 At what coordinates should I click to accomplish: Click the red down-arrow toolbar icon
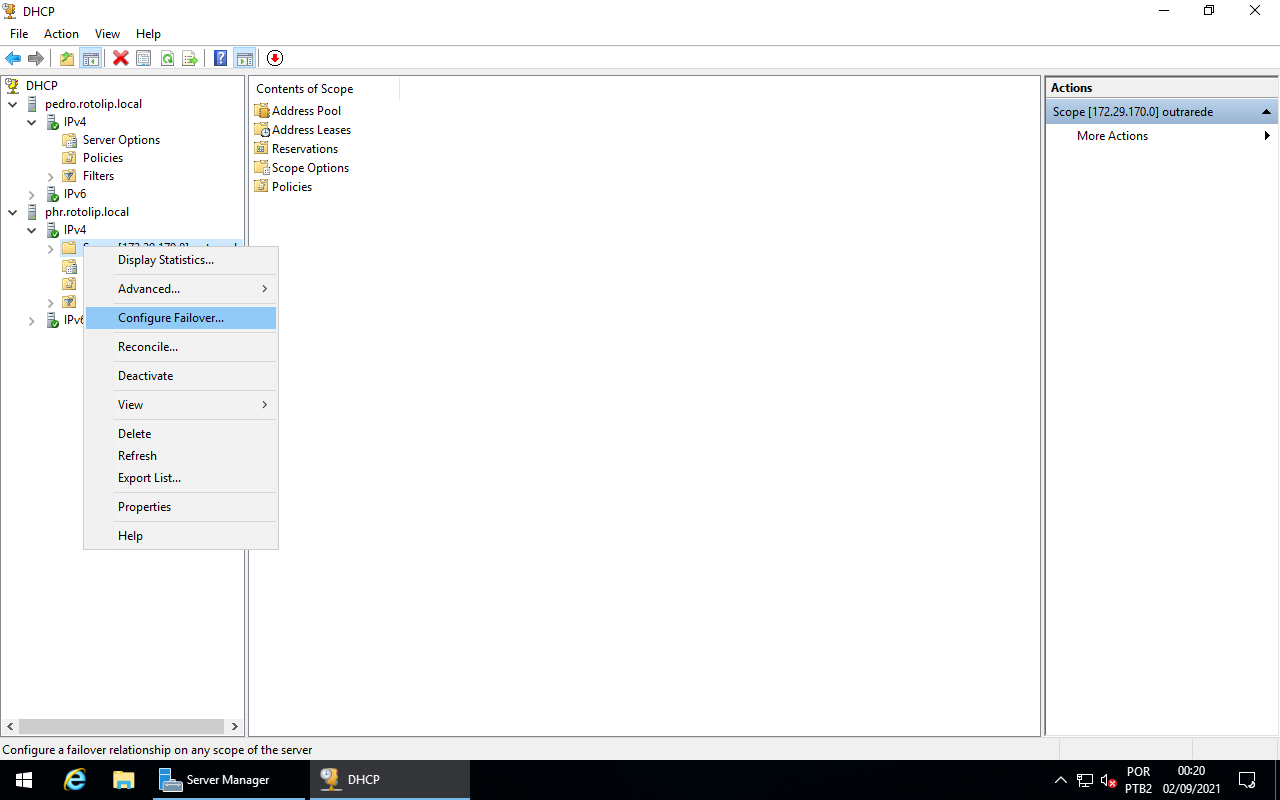point(274,58)
